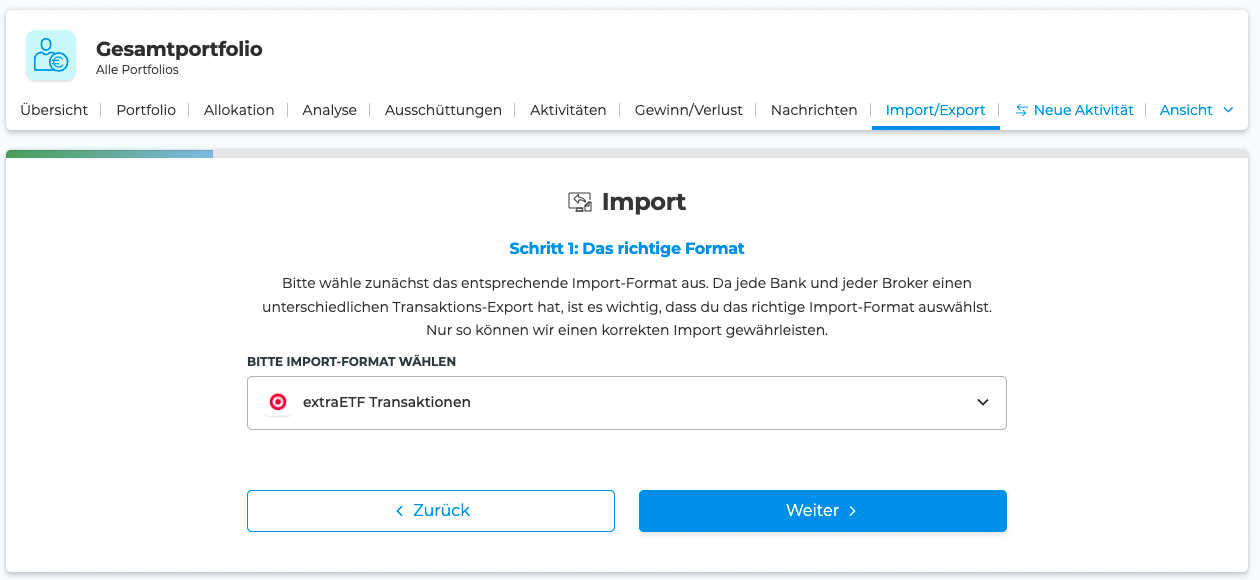
Task: Click the 'Alle Portfolios' subtitle
Action: [x=137, y=71]
